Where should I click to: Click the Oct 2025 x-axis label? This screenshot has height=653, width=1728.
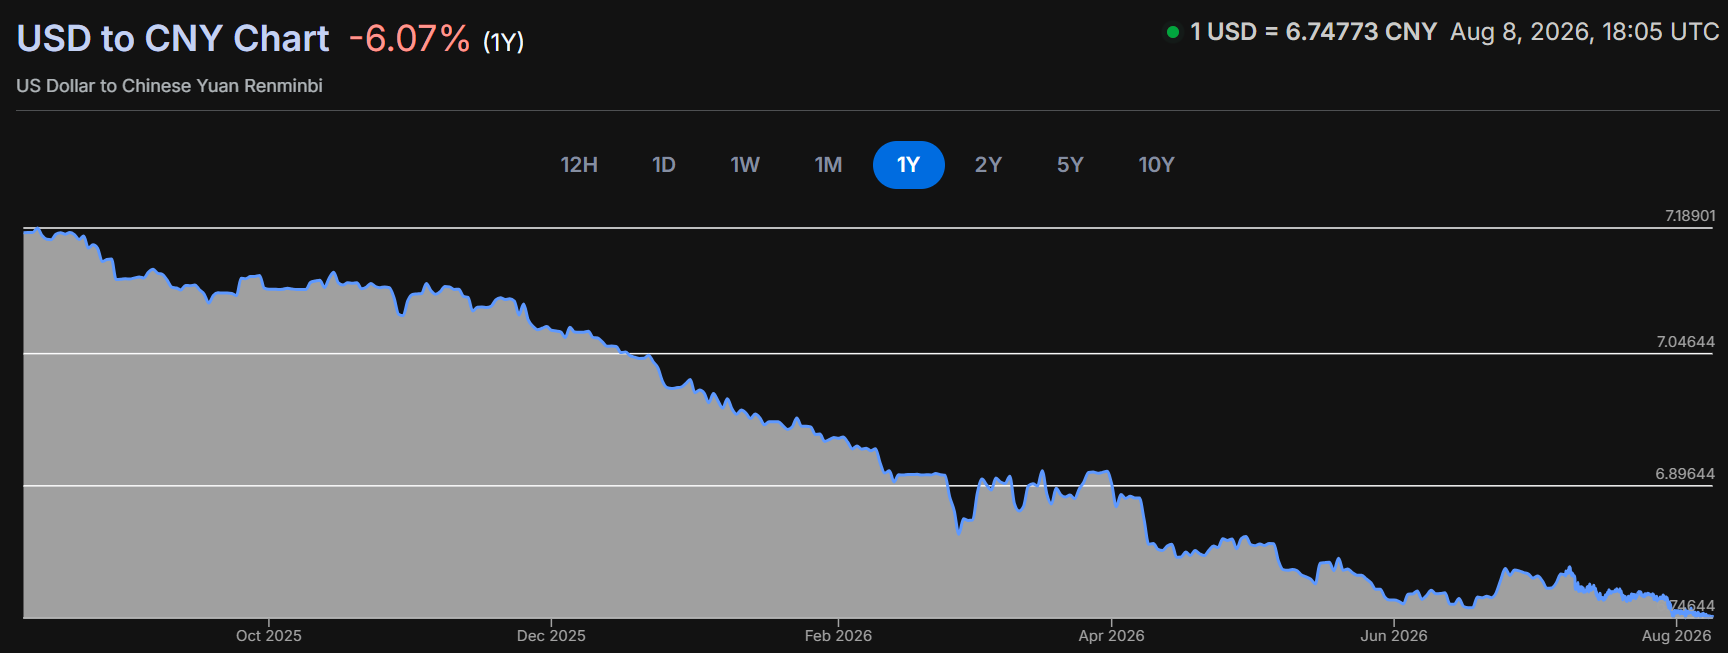[x=268, y=636]
